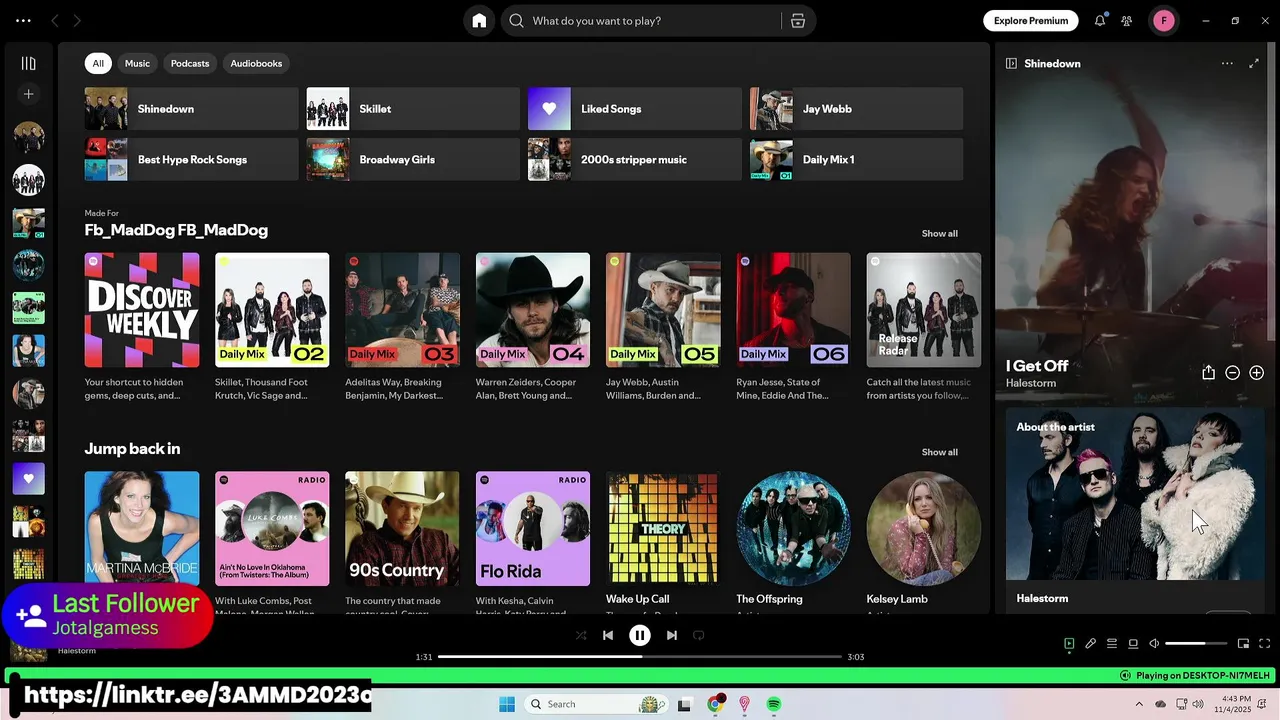Open the user profile avatar menu

[1164, 21]
